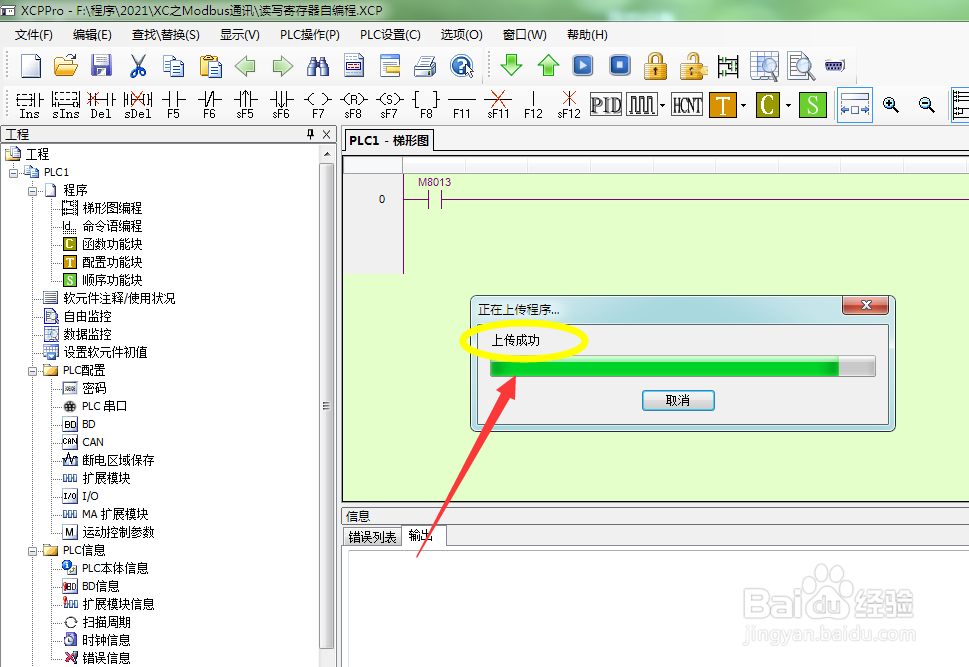Create a new file with toolbar icon
This screenshot has height=667, width=969.
30,66
